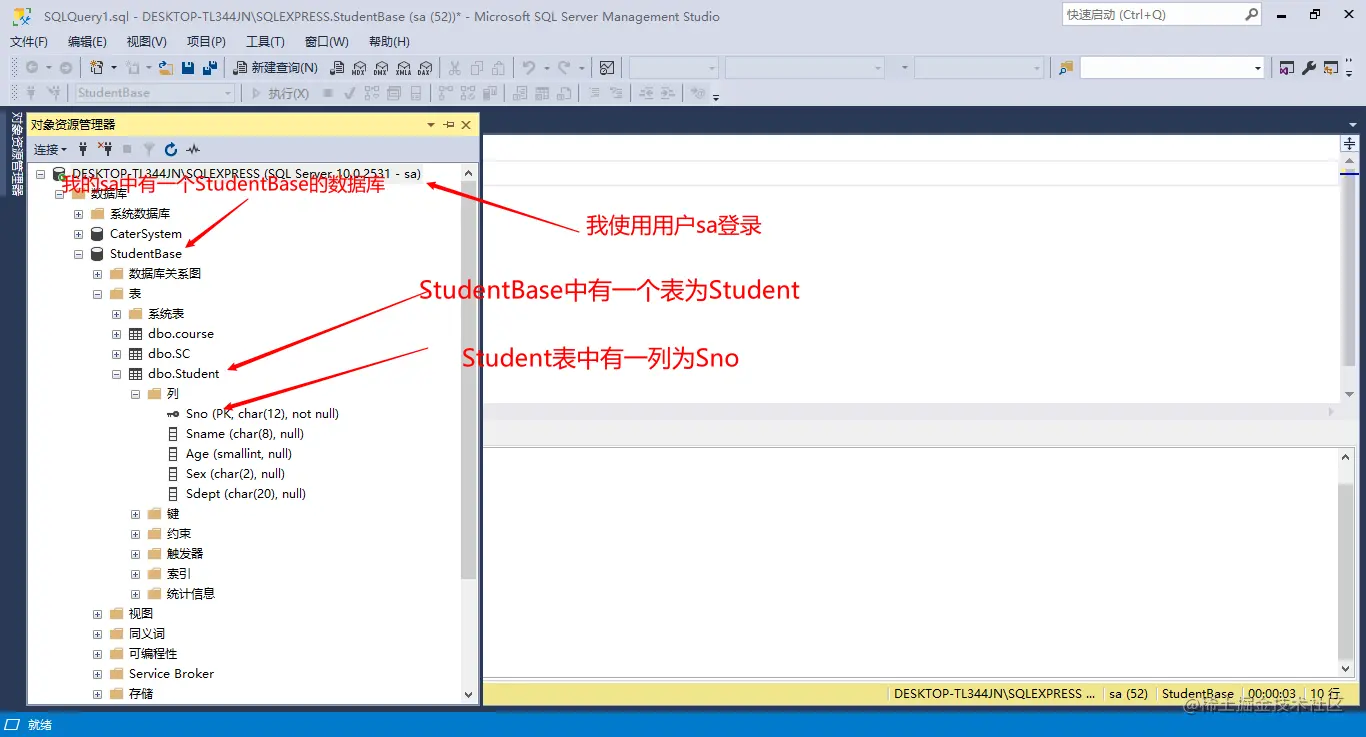1366x737 pixels.
Task: Click the Cut scissors icon
Action: point(454,68)
